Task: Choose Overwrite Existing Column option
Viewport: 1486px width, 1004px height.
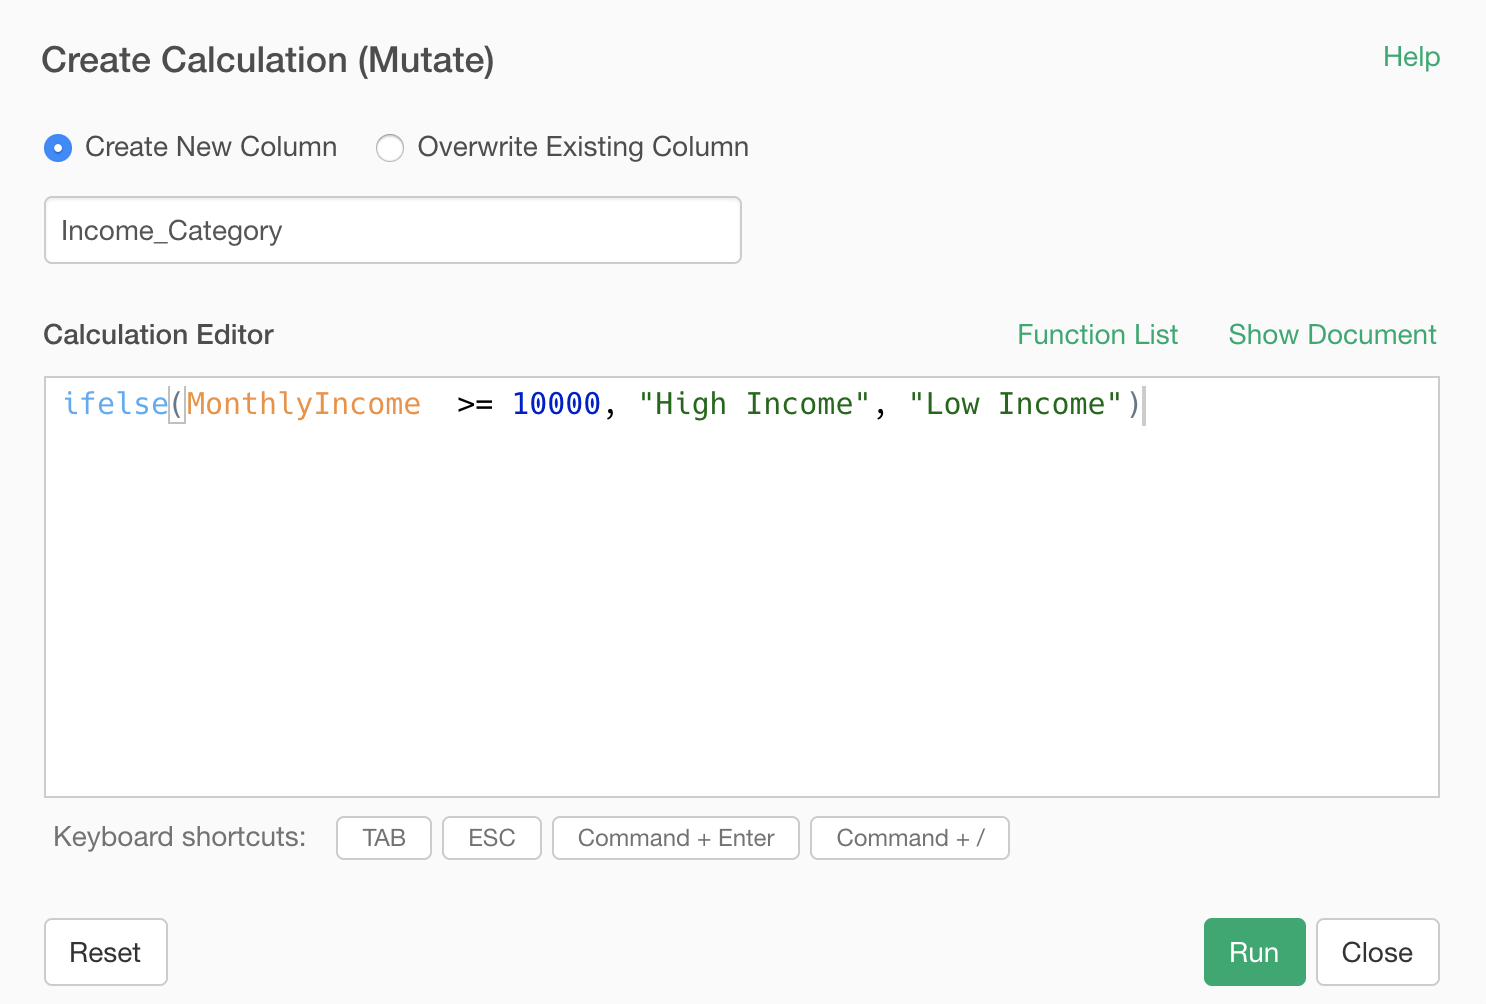Action: (x=390, y=147)
